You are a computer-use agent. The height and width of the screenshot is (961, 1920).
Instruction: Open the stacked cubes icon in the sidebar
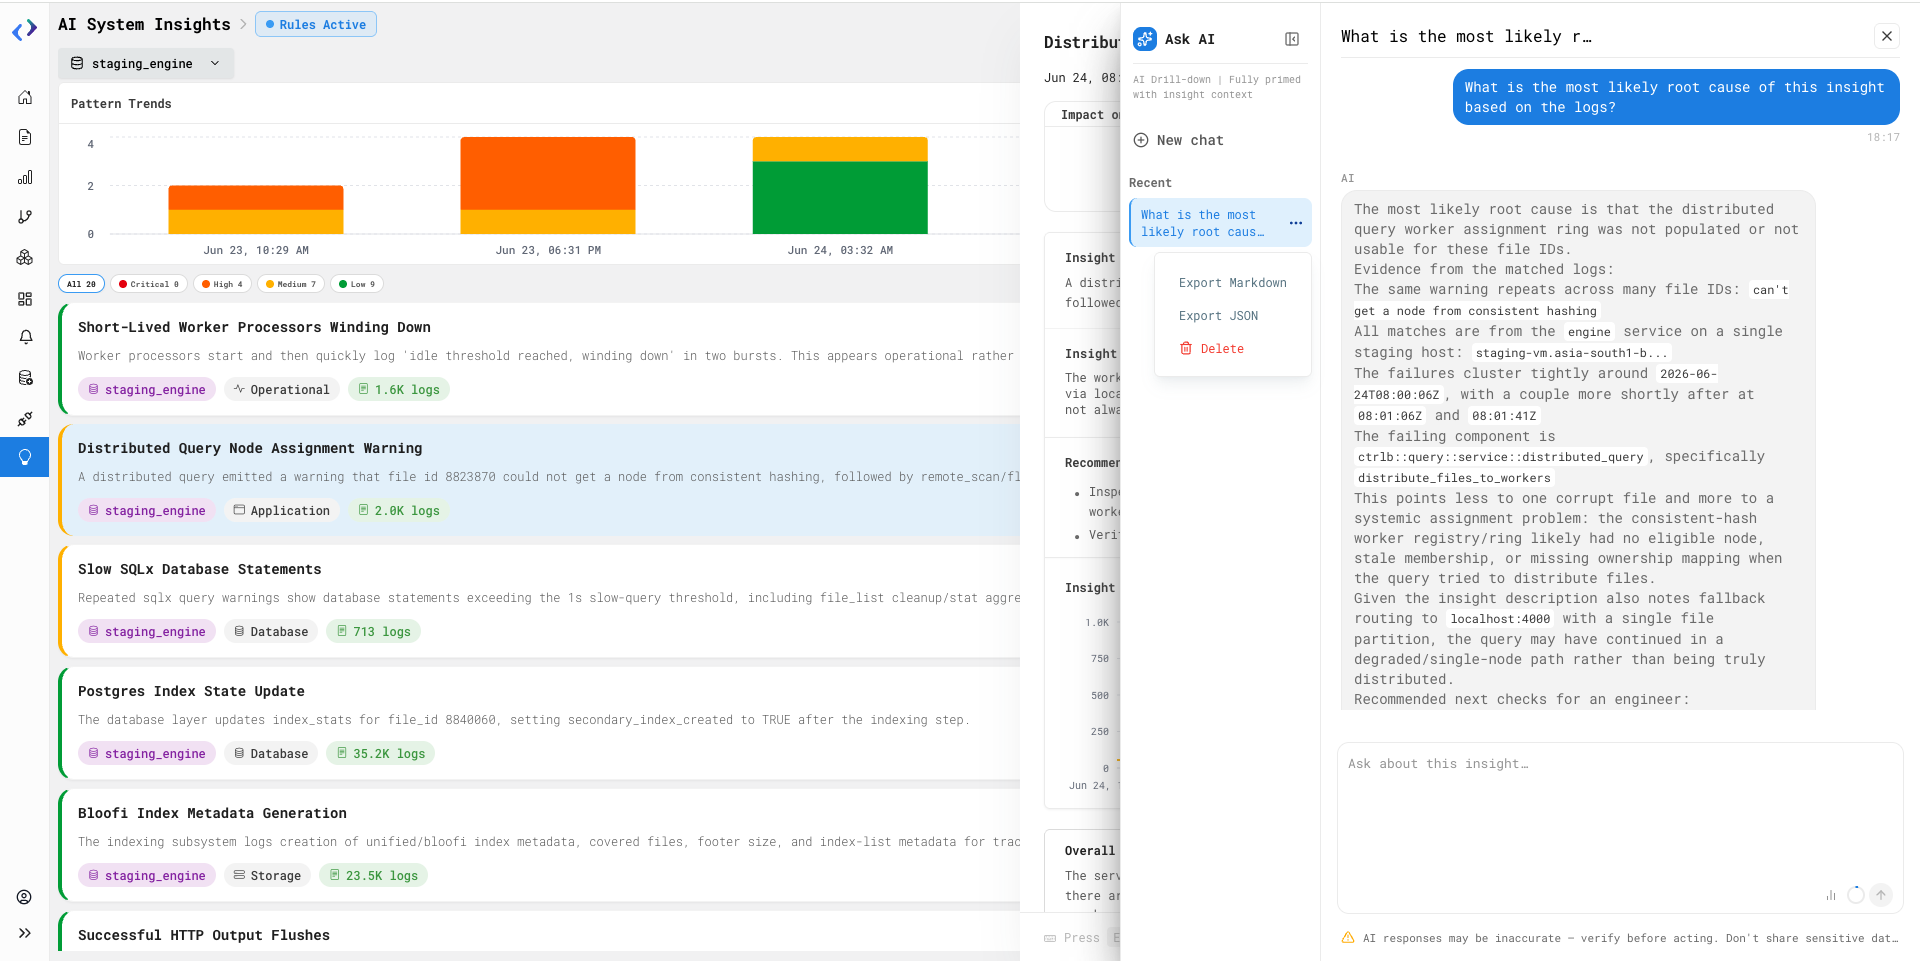25,257
